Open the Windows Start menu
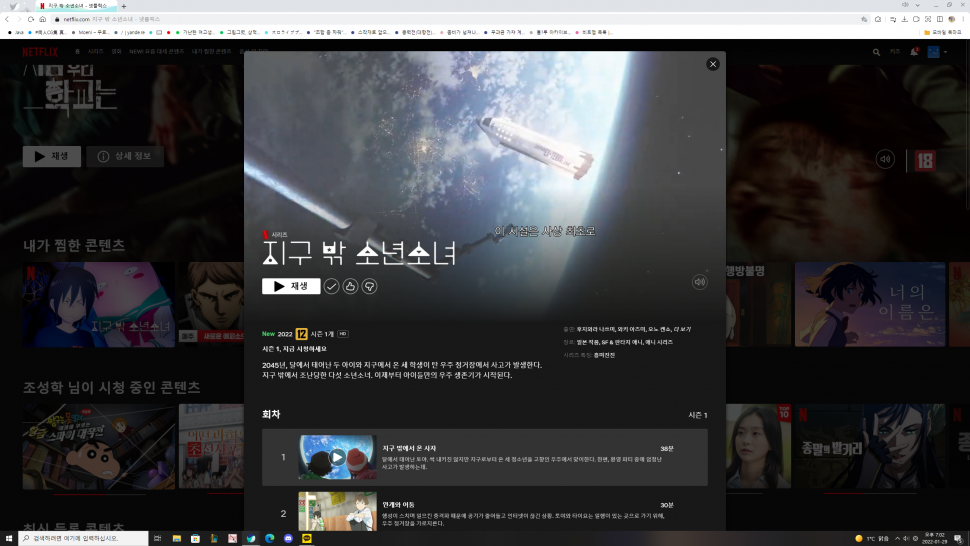 tap(9, 539)
